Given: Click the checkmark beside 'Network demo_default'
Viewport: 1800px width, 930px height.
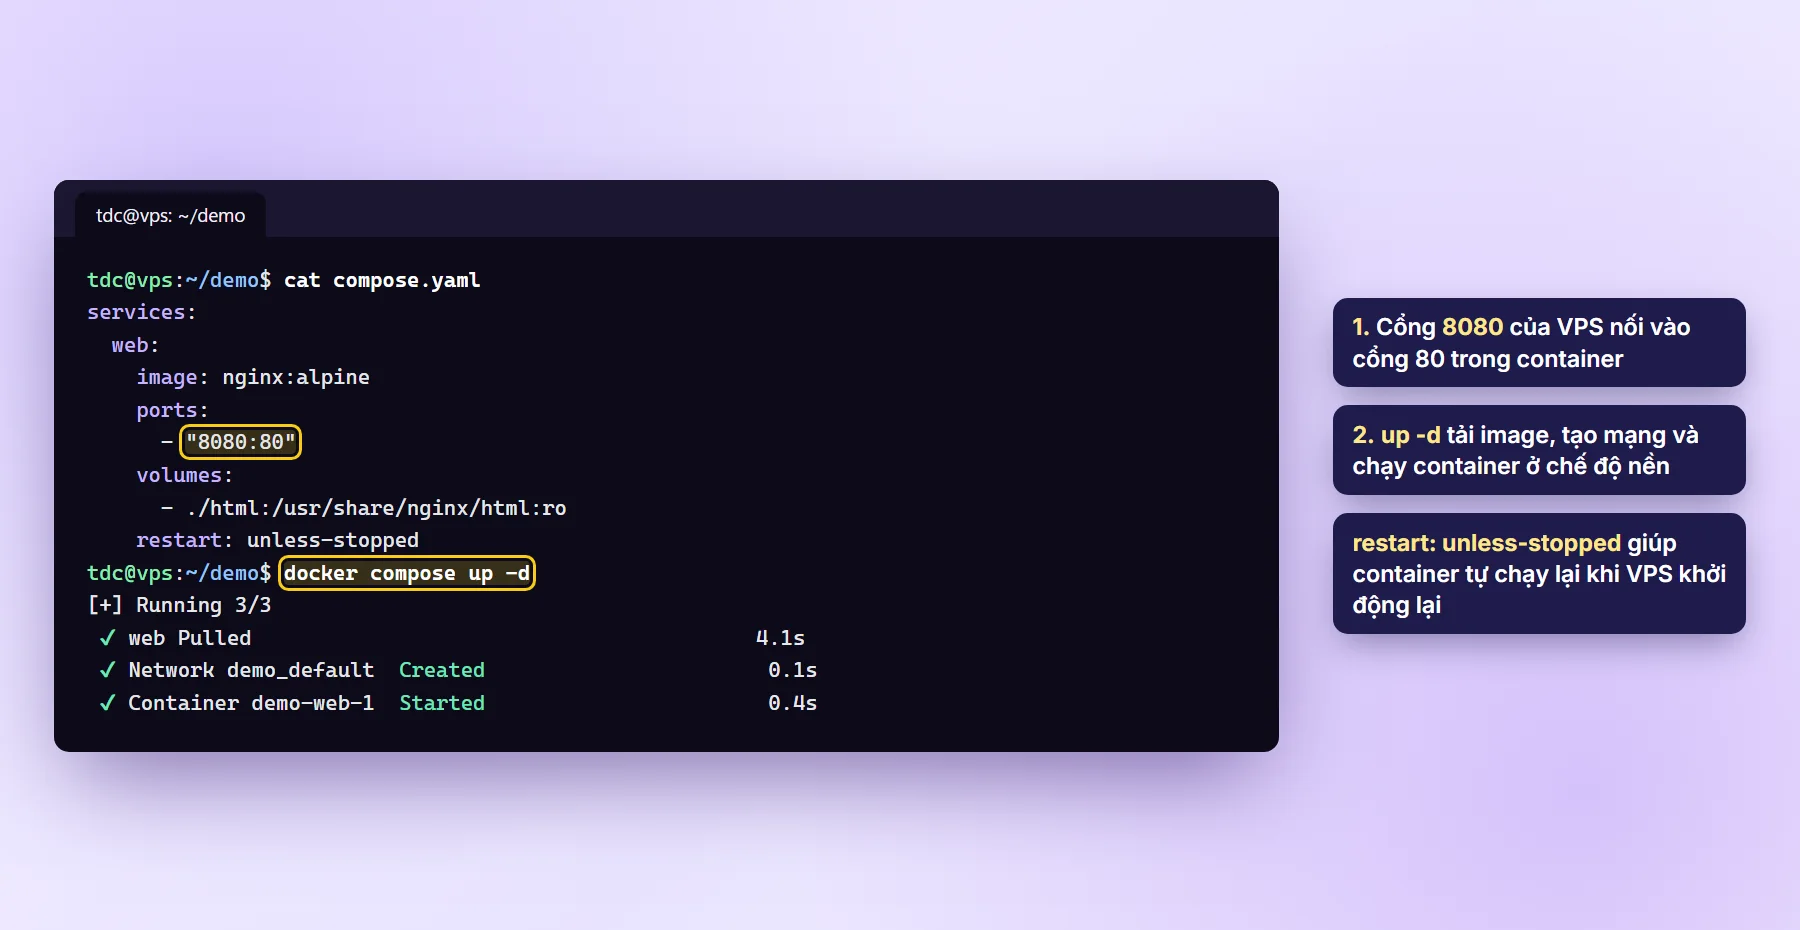Looking at the screenshot, I should click(107, 670).
